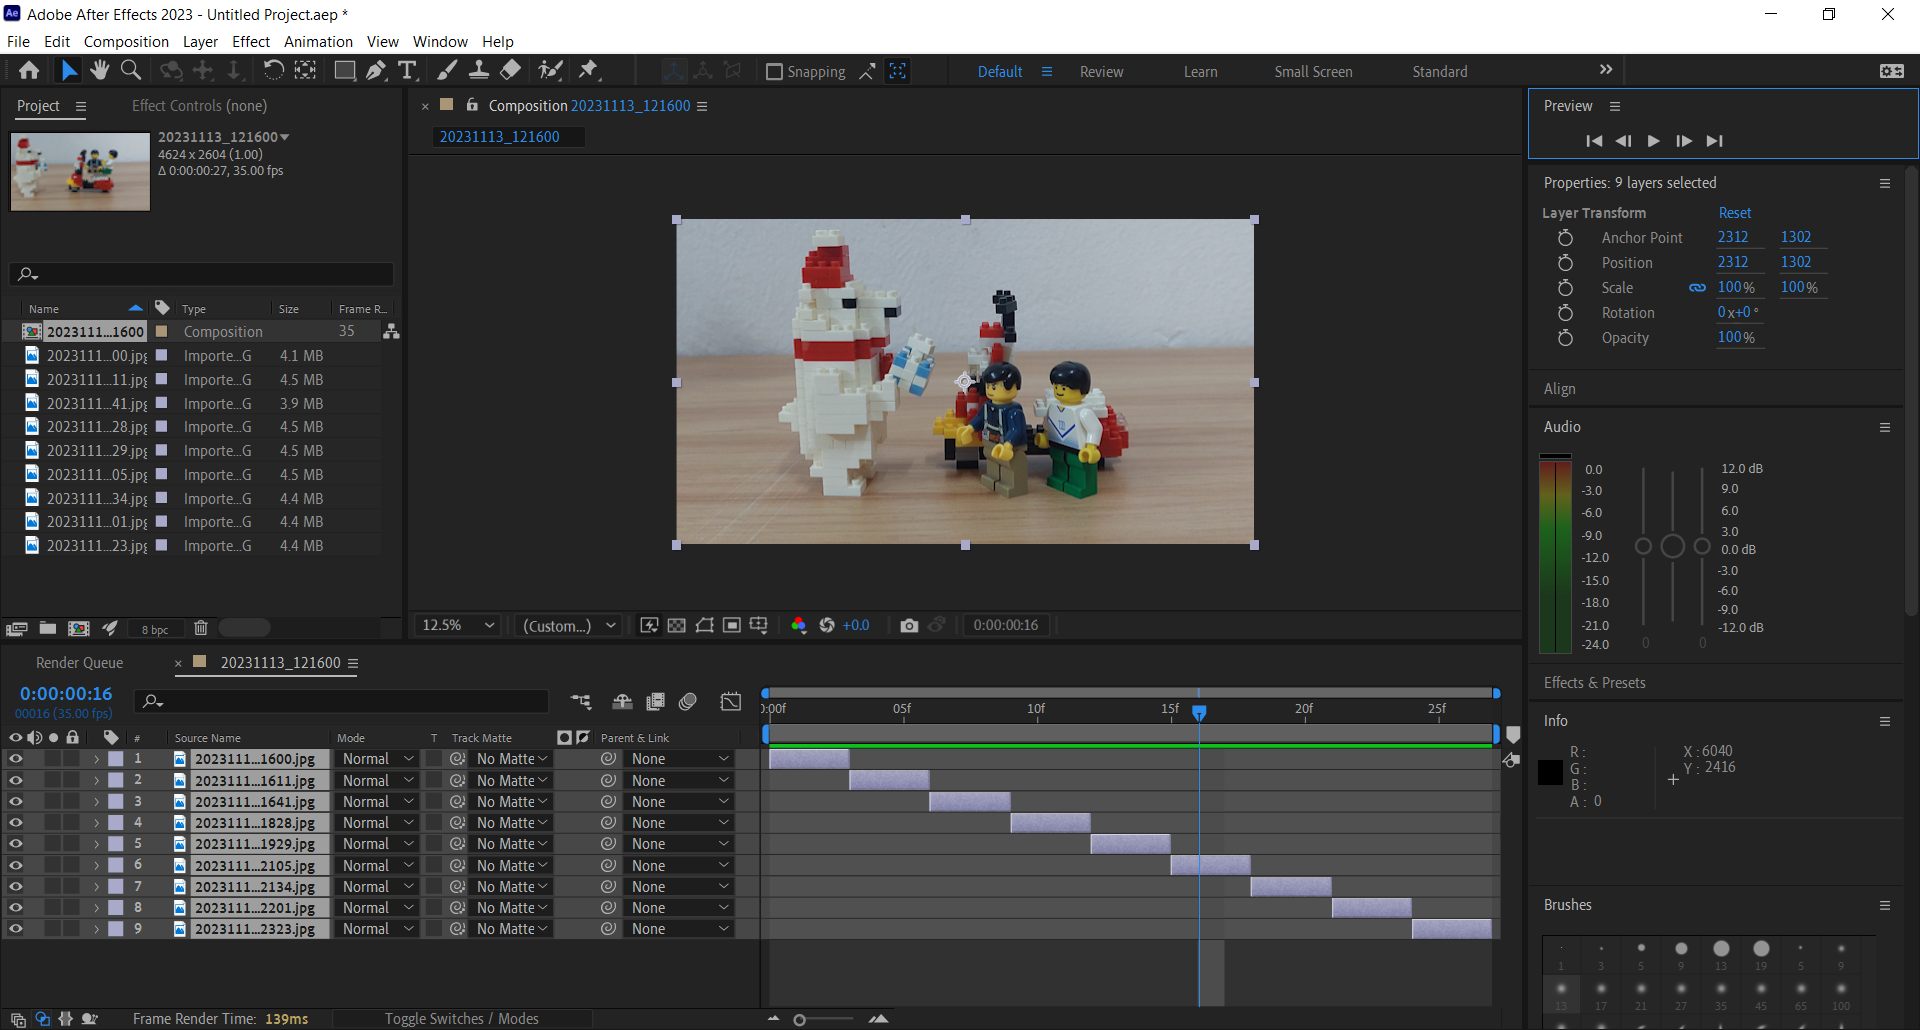Open the (Custom...) resolution dropdown
Image resolution: width=1920 pixels, height=1030 pixels.
point(569,625)
